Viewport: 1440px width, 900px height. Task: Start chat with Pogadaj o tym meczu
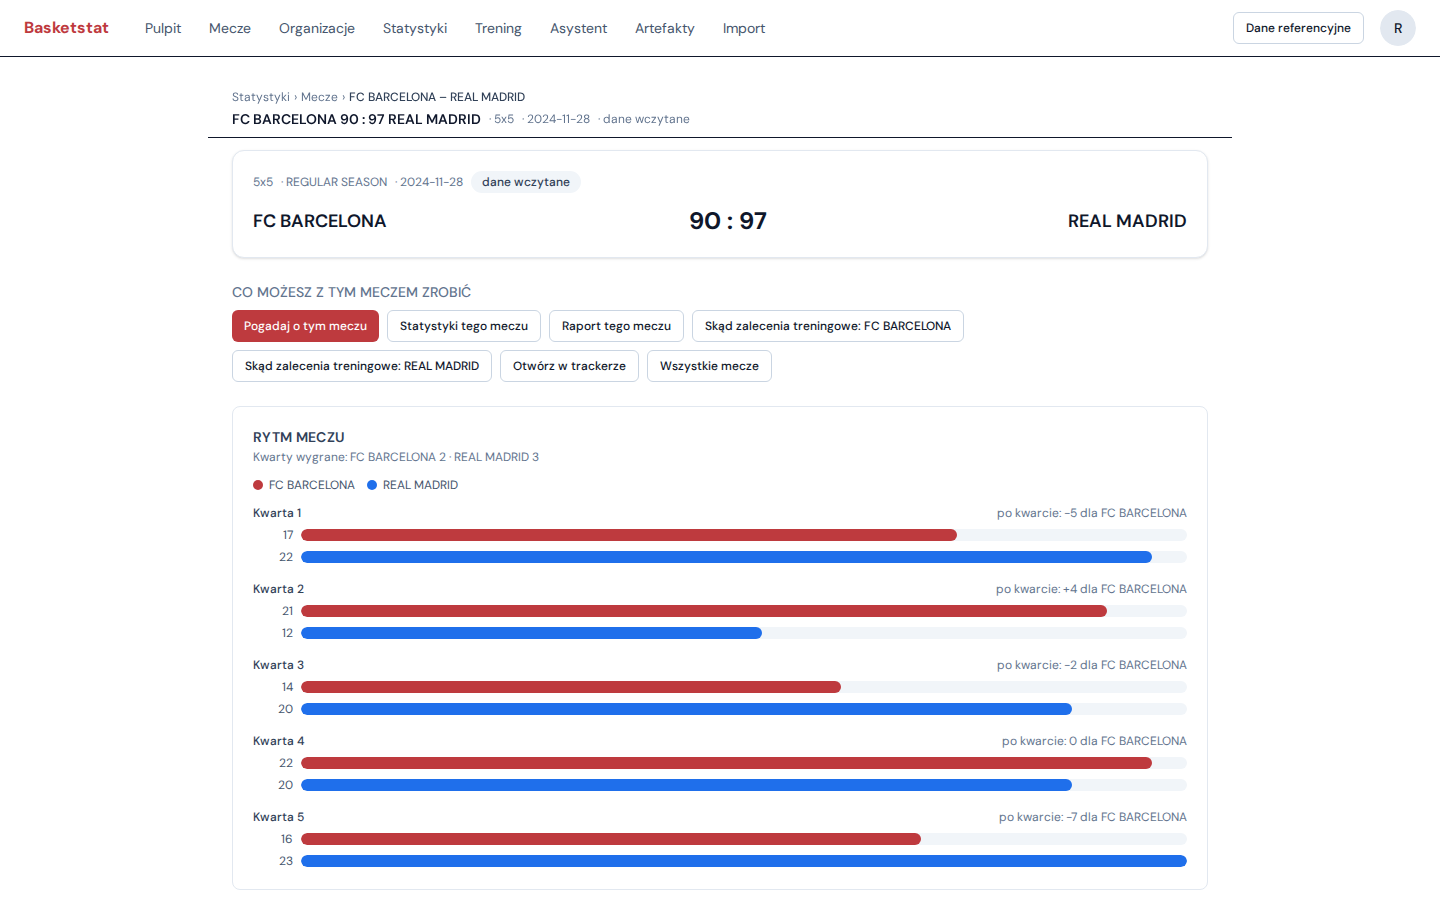click(305, 326)
